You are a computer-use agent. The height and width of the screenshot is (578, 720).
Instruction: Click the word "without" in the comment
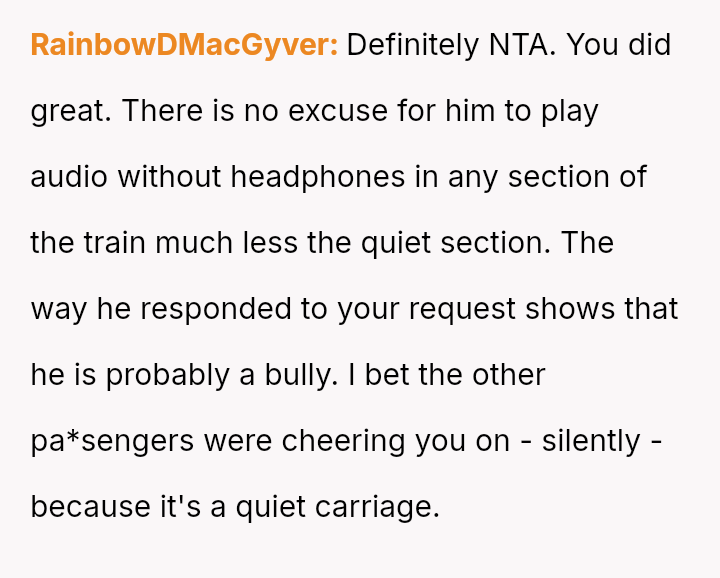click(170, 177)
